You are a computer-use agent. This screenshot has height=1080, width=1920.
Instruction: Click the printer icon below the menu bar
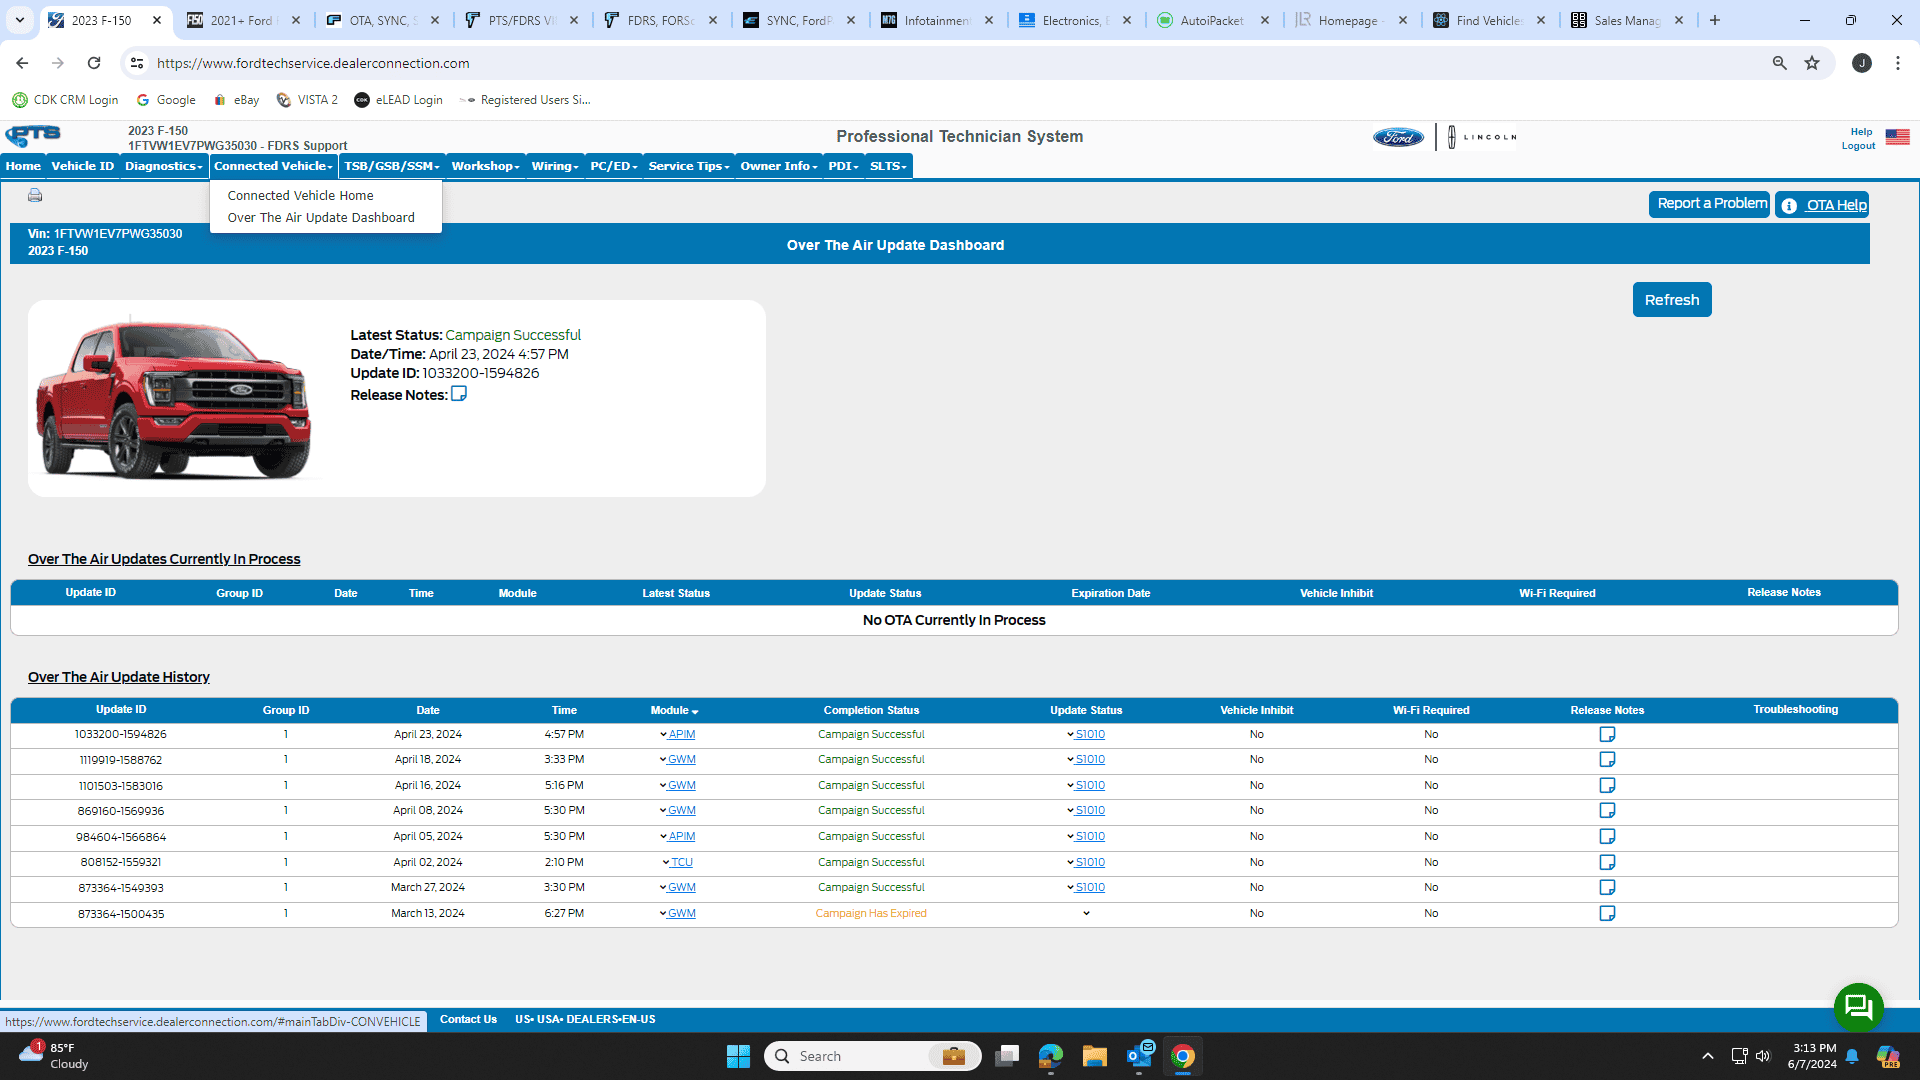click(35, 195)
